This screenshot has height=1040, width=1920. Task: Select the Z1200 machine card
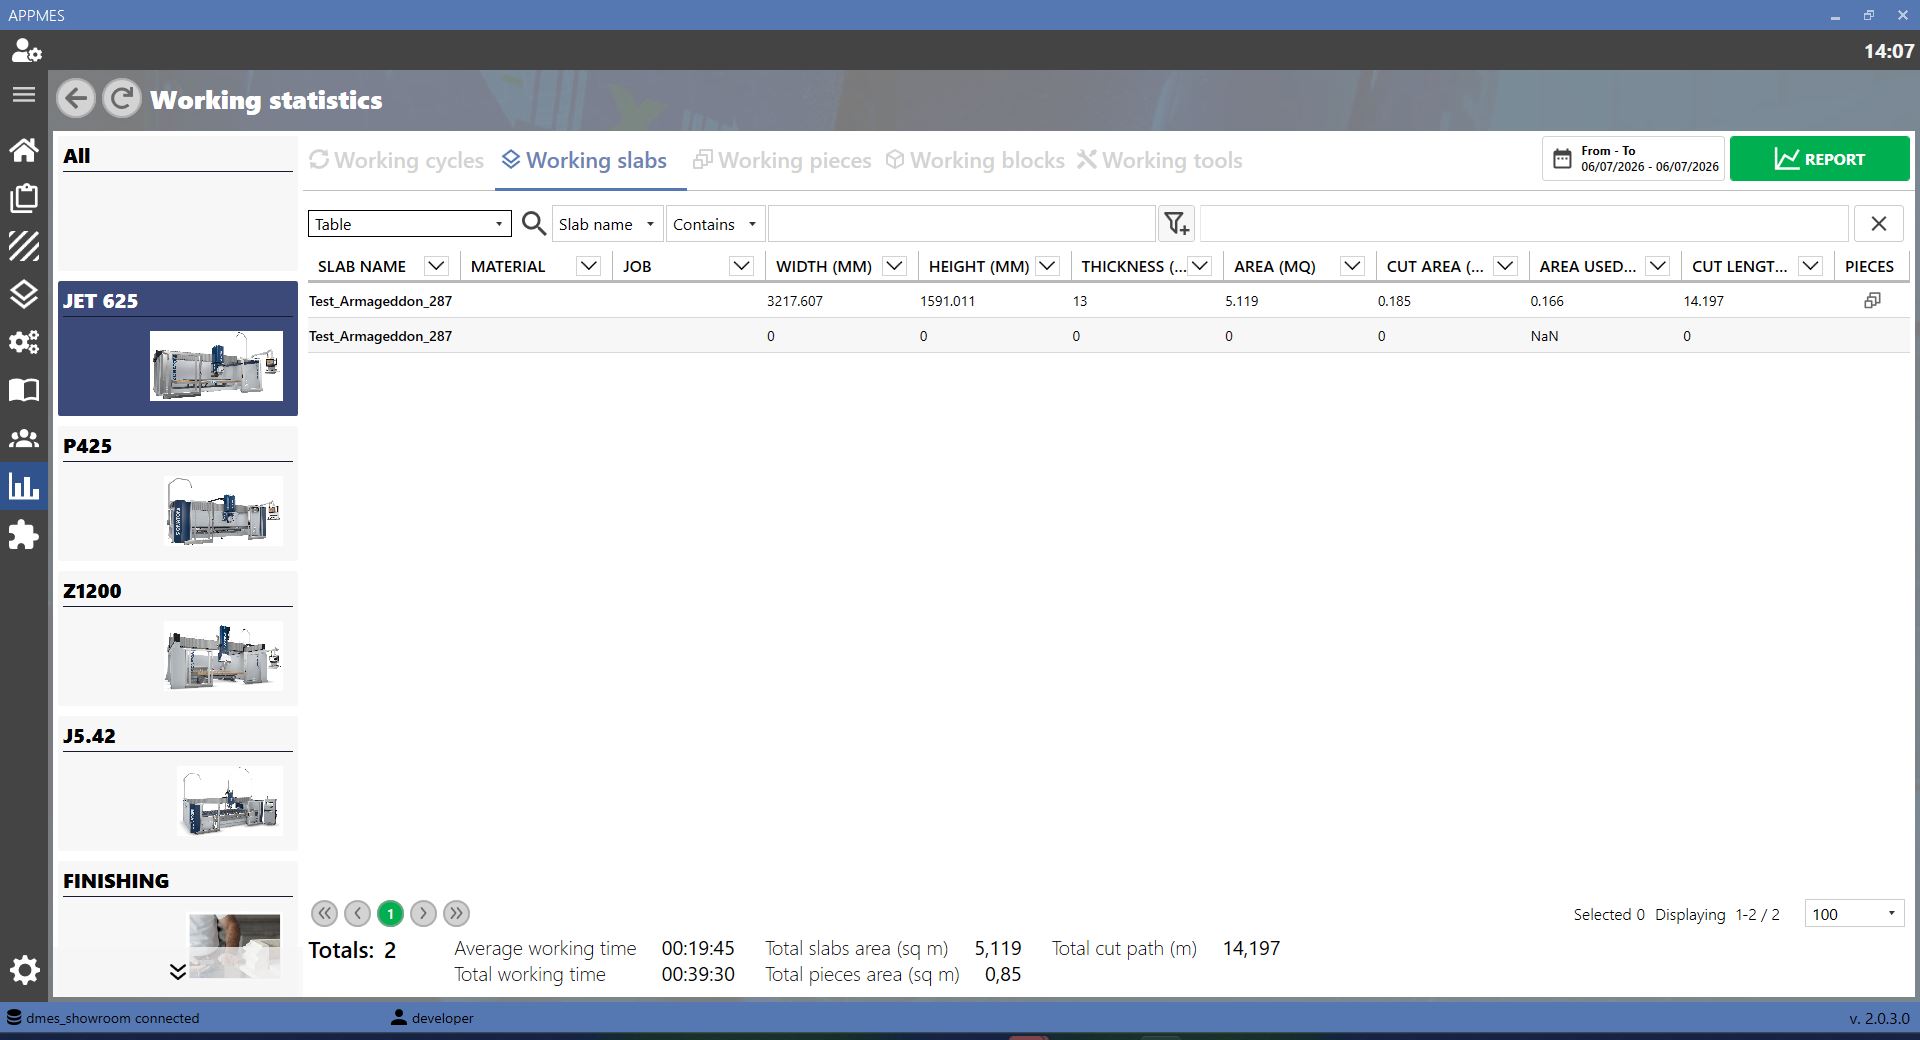pyautogui.click(x=178, y=638)
